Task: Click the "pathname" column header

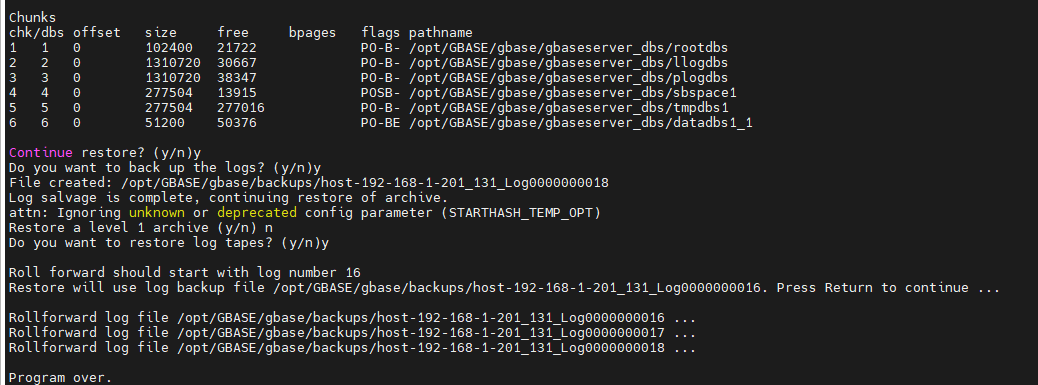Action: click(x=440, y=32)
